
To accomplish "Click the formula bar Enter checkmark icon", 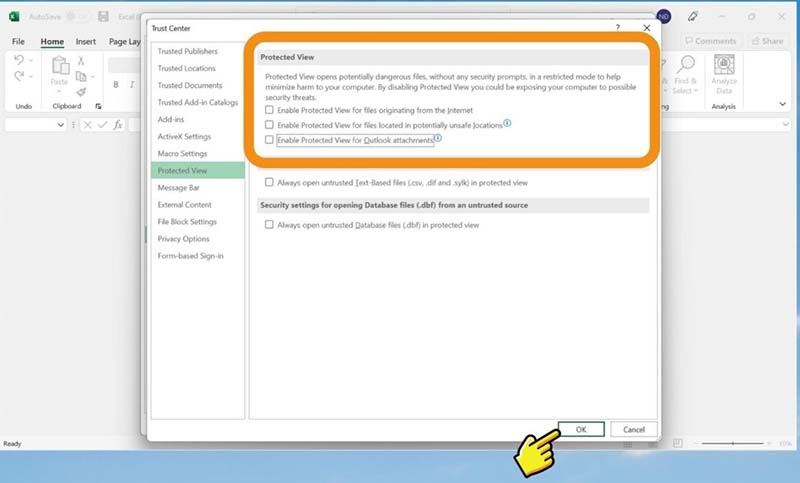I will pyautogui.click(x=102, y=124).
